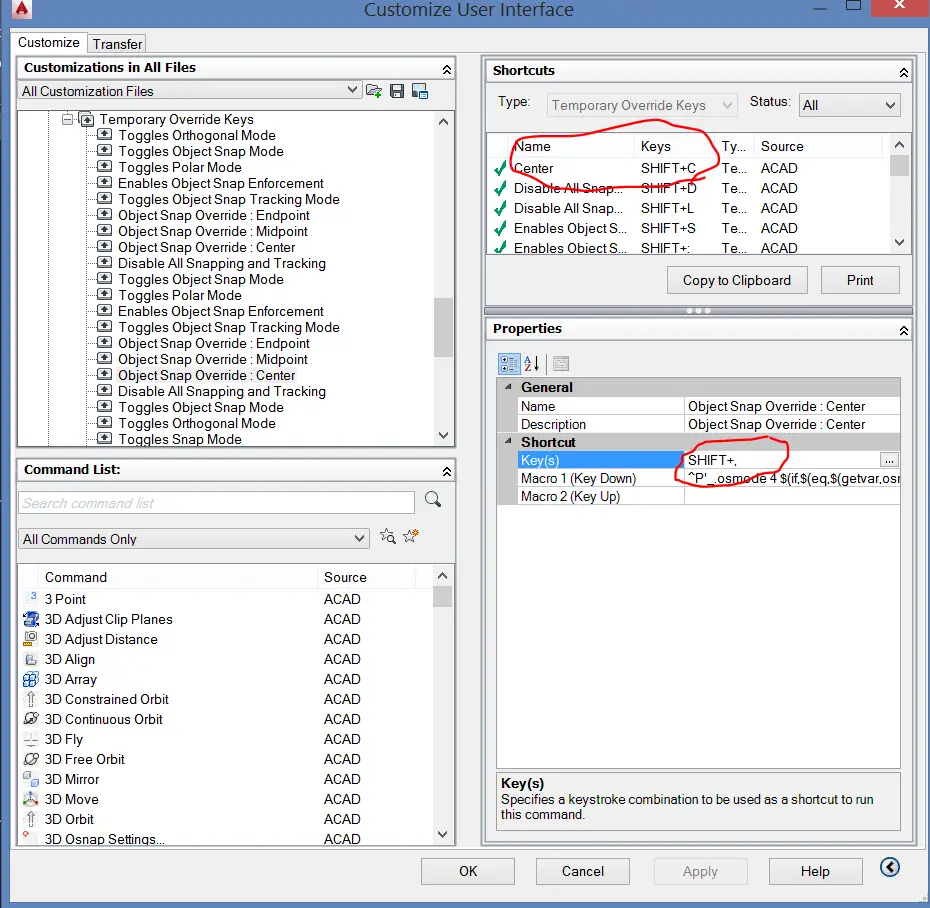Click the AutoCAD logo in the title bar
930x908 pixels.
(22, 8)
